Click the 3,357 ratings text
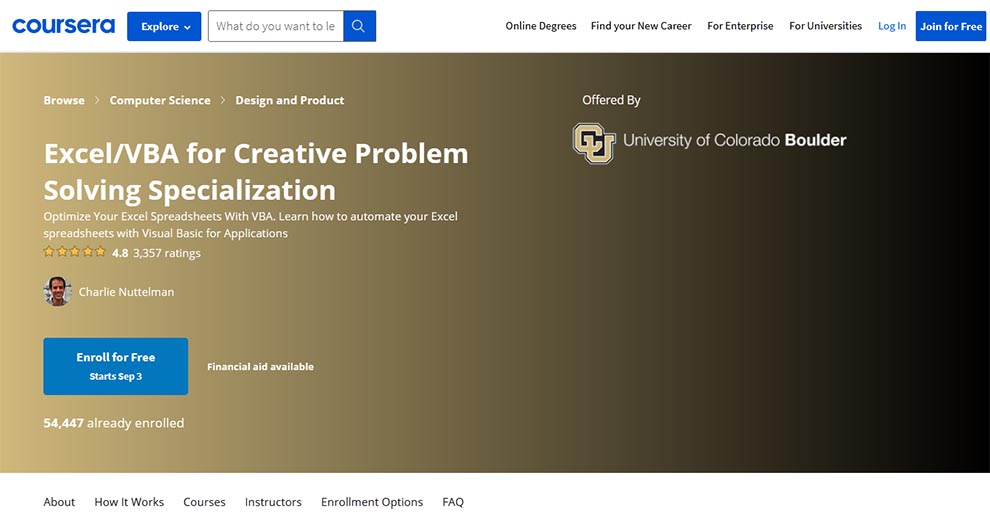This screenshot has height=528, width=990. coord(167,253)
